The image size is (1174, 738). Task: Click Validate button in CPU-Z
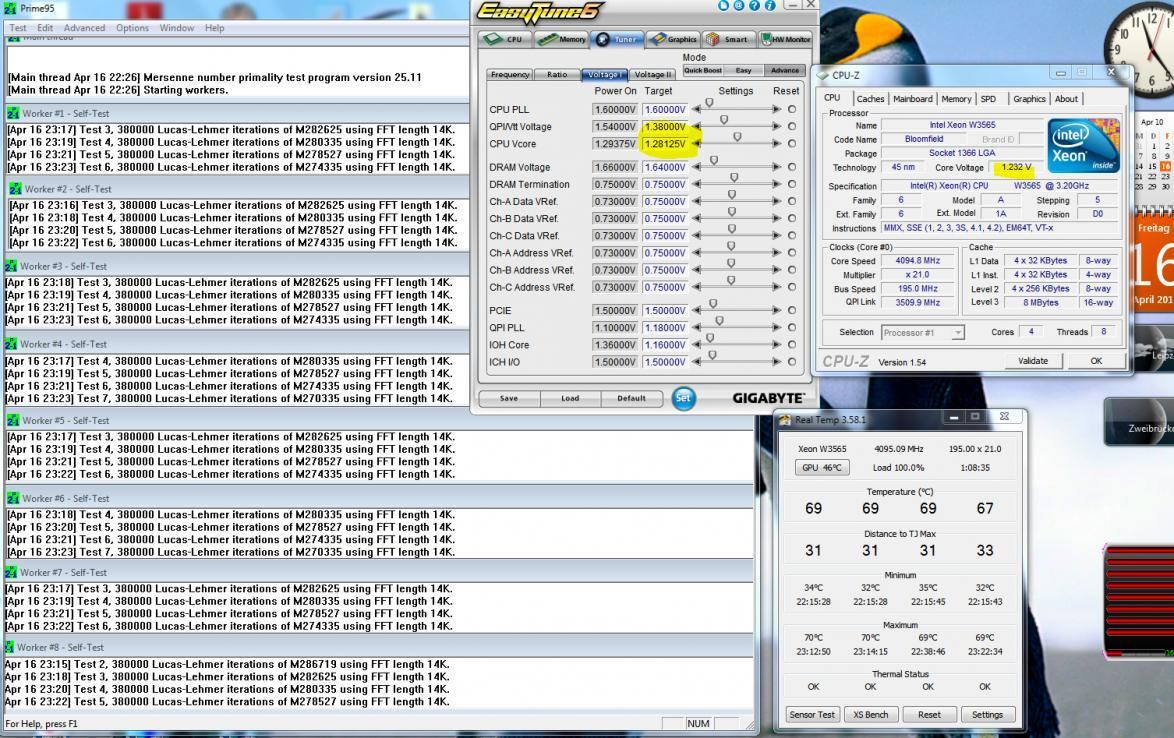(1032, 361)
